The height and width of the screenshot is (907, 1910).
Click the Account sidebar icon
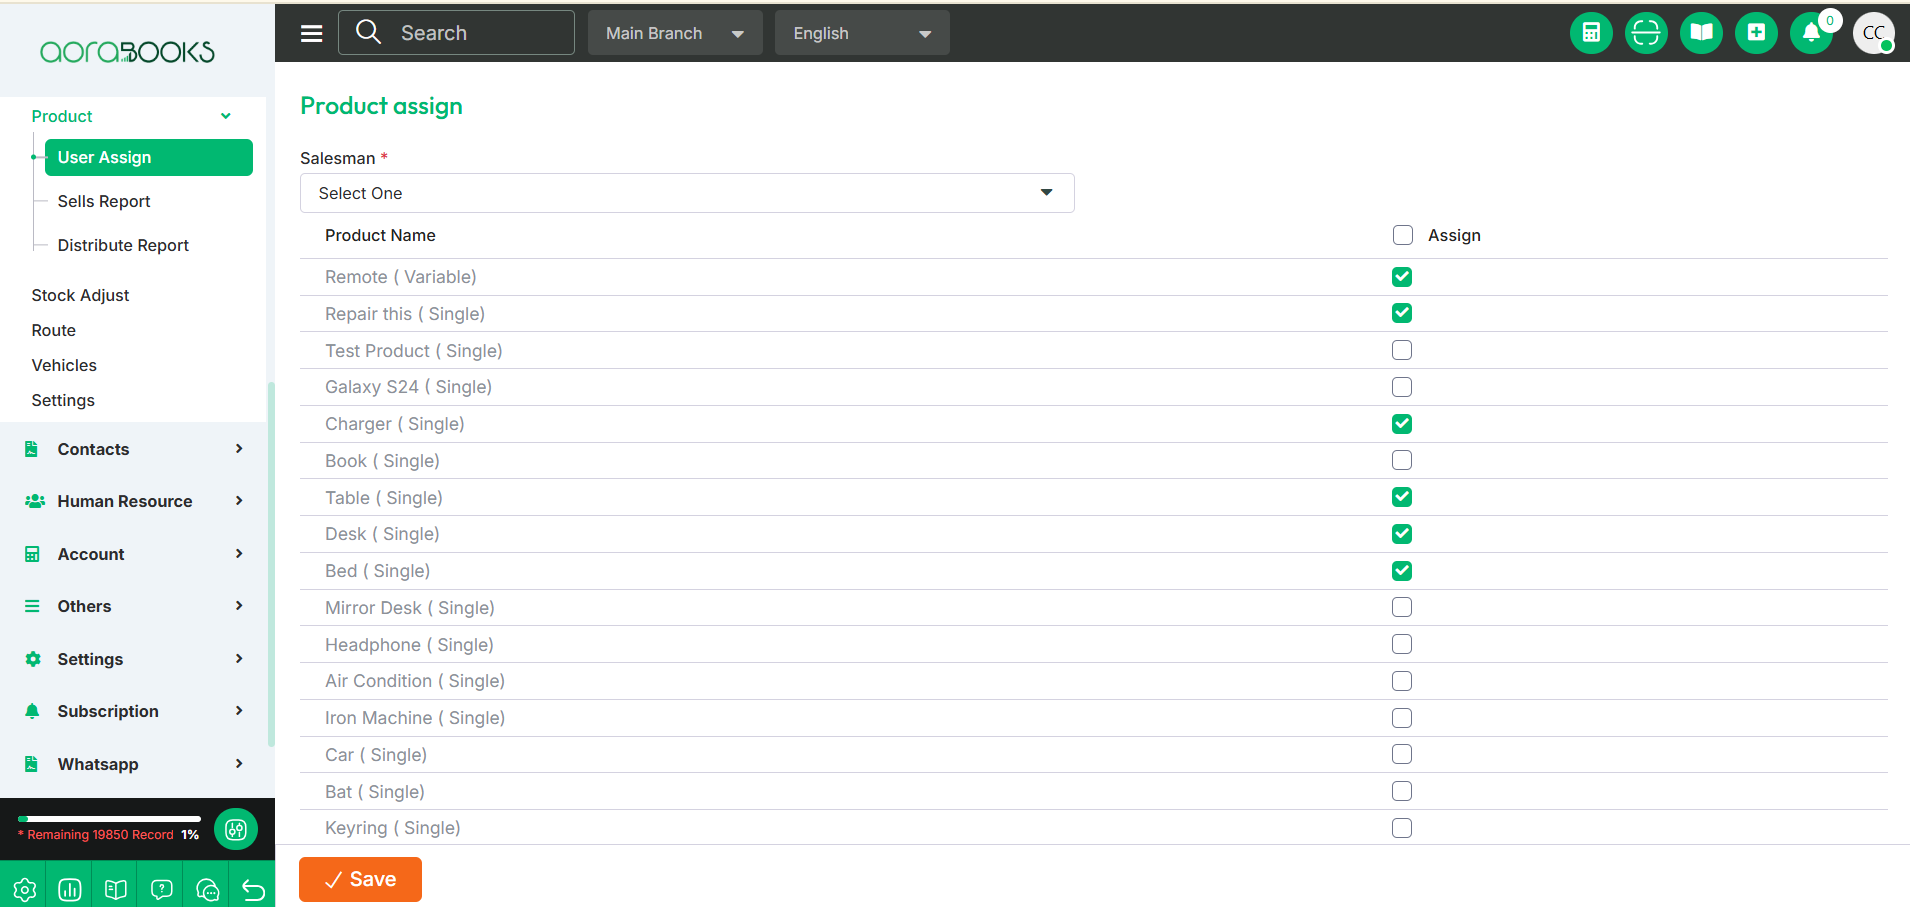coord(32,554)
